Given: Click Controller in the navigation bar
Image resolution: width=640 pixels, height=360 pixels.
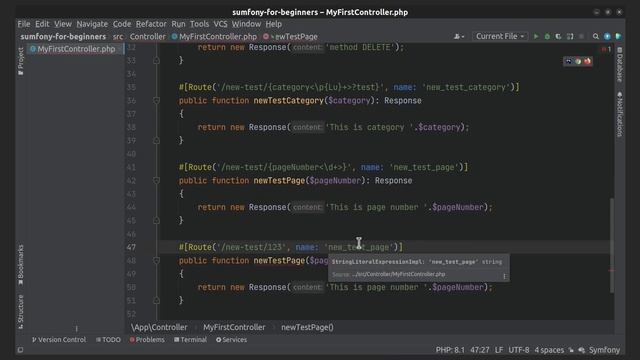Looking at the screenshot, I should [x=148, y=37].
